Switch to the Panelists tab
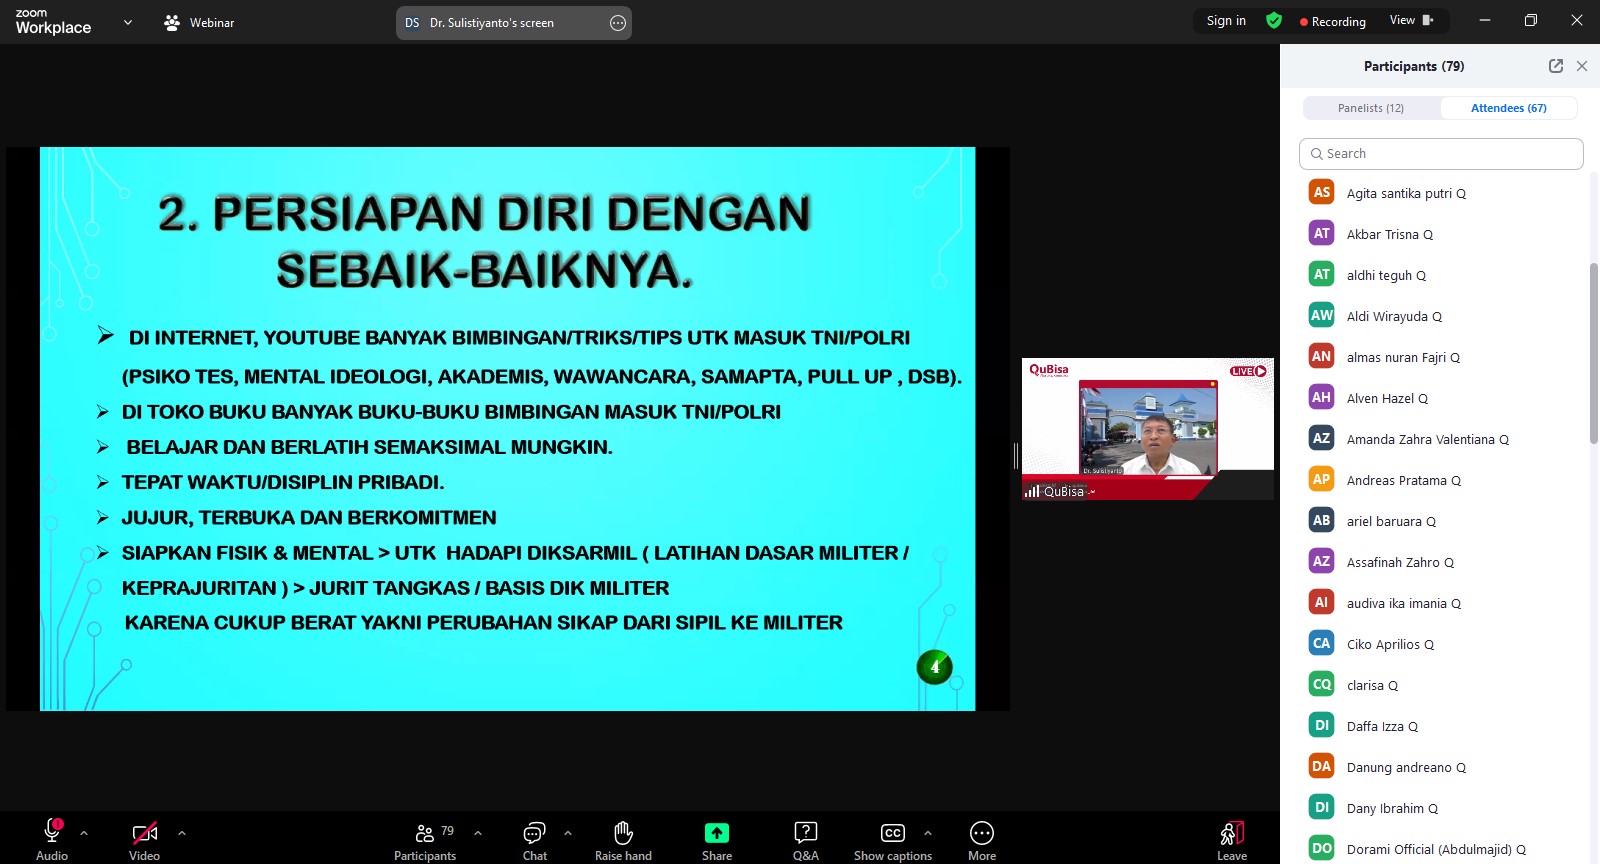Viewport: 1600px width, 864px height. tap(1371, 108)
